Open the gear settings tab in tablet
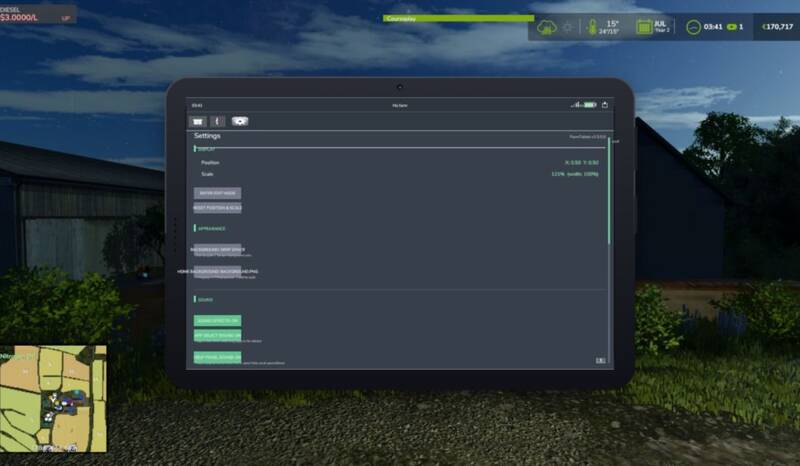This screenshot has height=466, width=800. [x=240, y=121]
